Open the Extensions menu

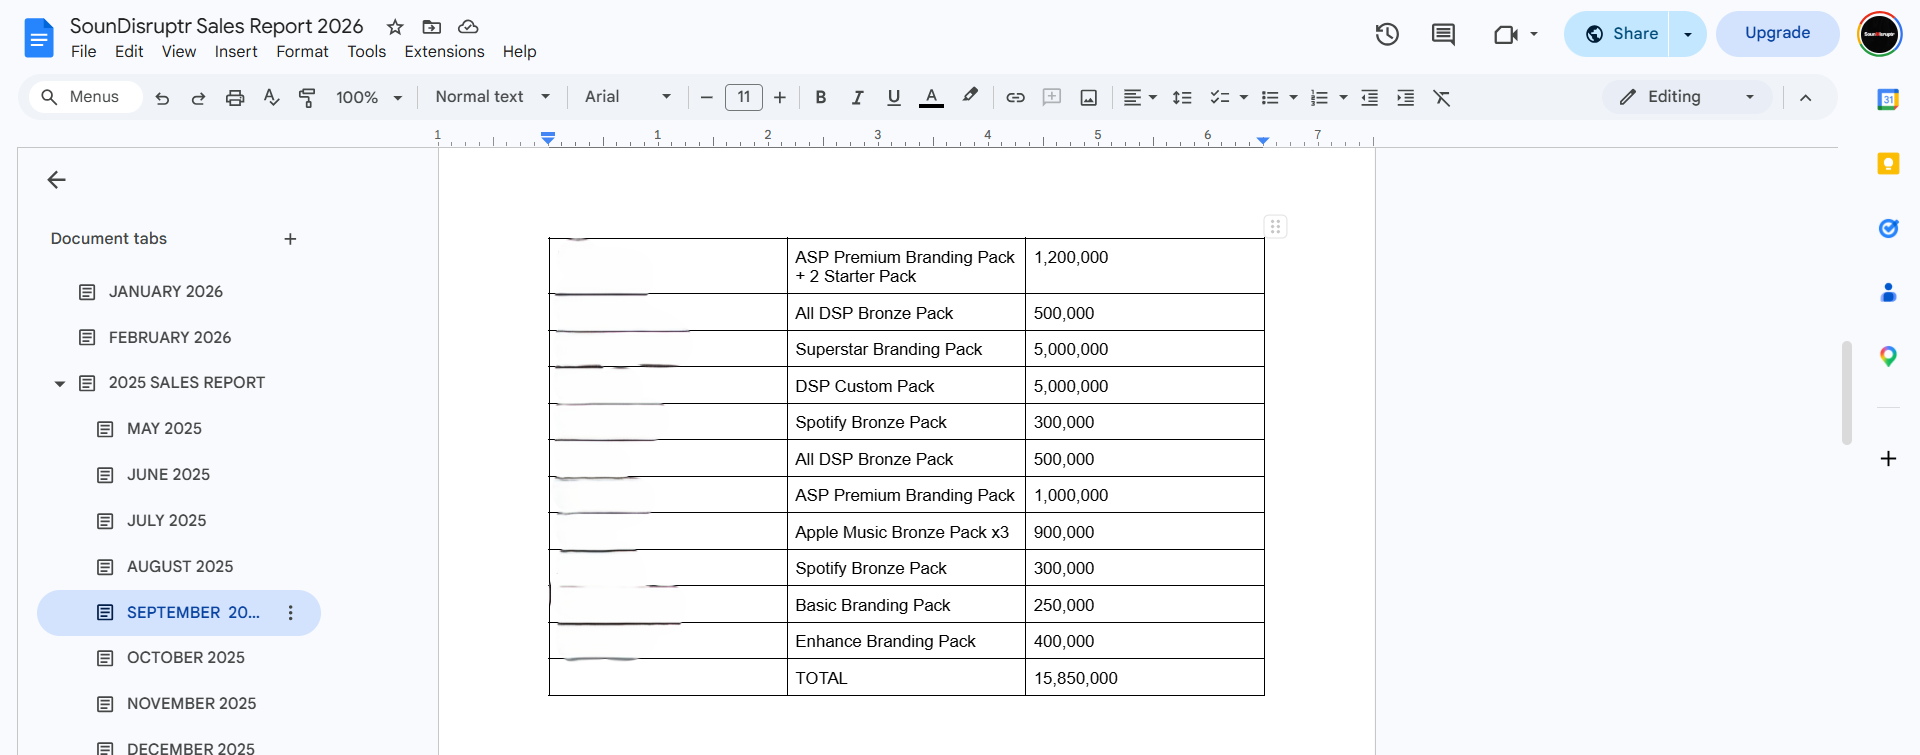click(x=444, y=52)
